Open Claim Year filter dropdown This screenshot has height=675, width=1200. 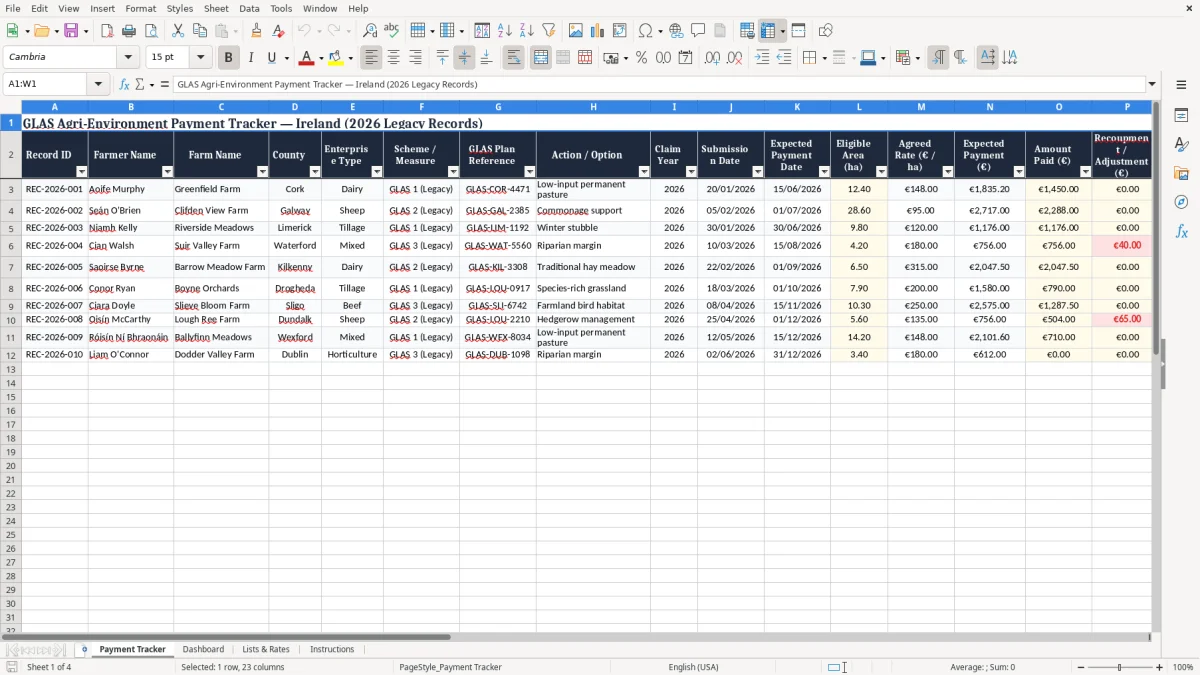pyautogui.click(x=691, y=172)
